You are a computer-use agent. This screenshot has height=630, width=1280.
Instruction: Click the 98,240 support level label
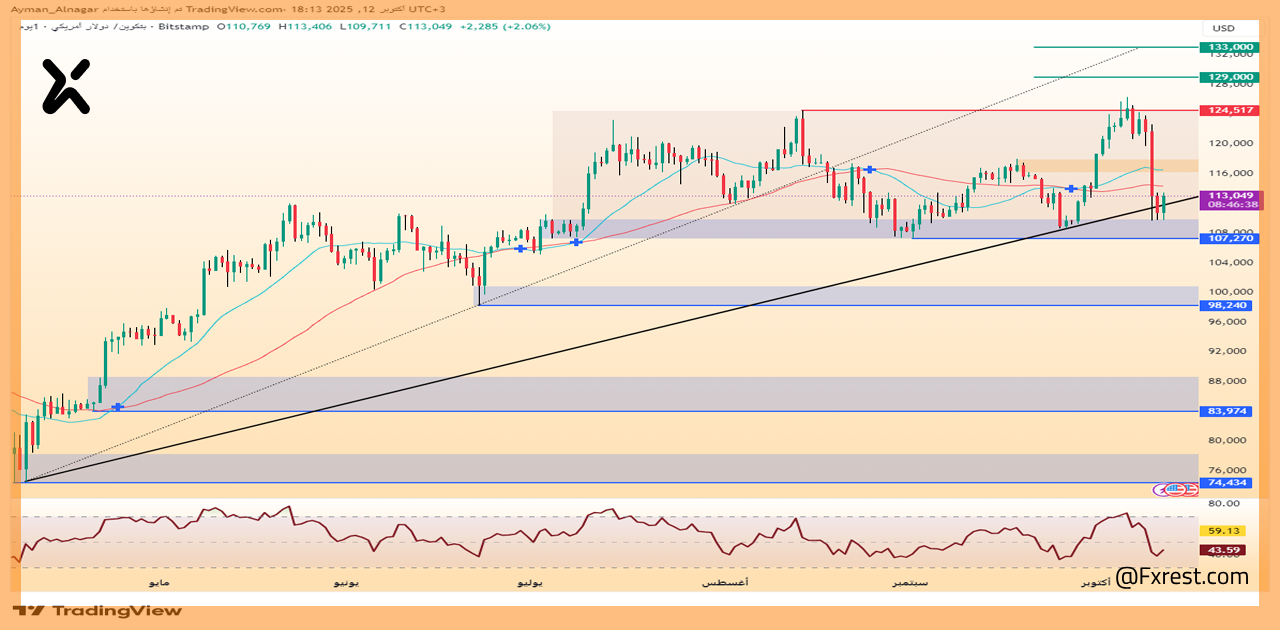1230,306
